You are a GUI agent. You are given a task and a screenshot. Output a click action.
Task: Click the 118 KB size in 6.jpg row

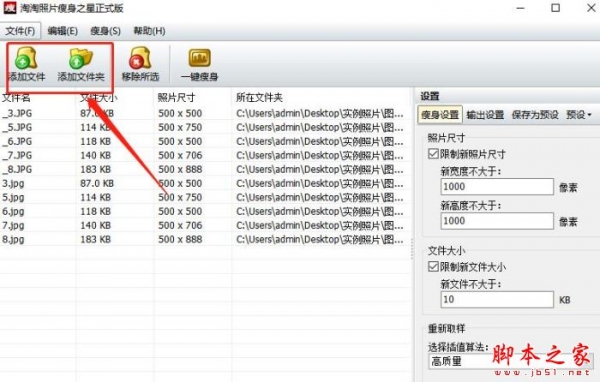(95, 211)
